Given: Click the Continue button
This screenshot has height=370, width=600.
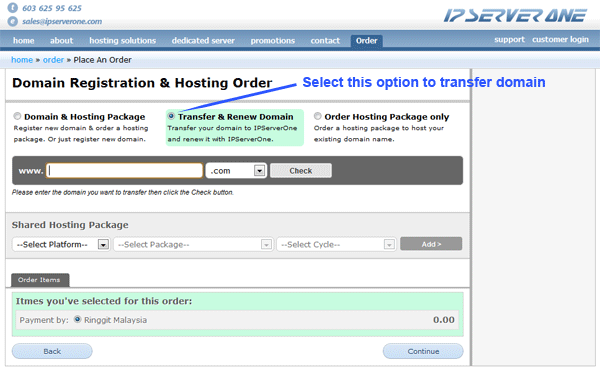Looking at the screenshot, I should click(x=423, y=351).
